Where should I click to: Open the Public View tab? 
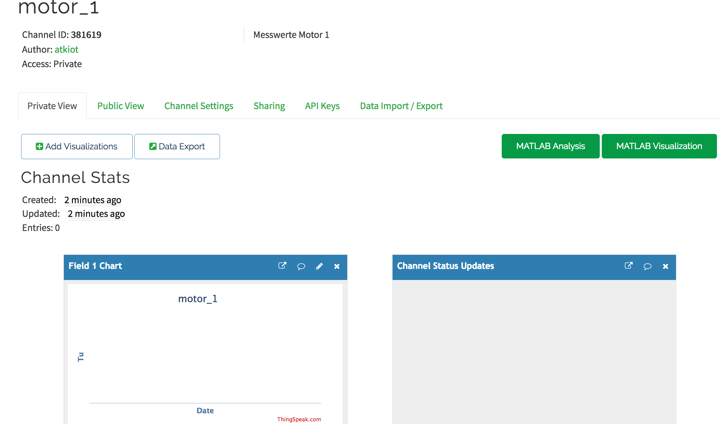[120, 106]
